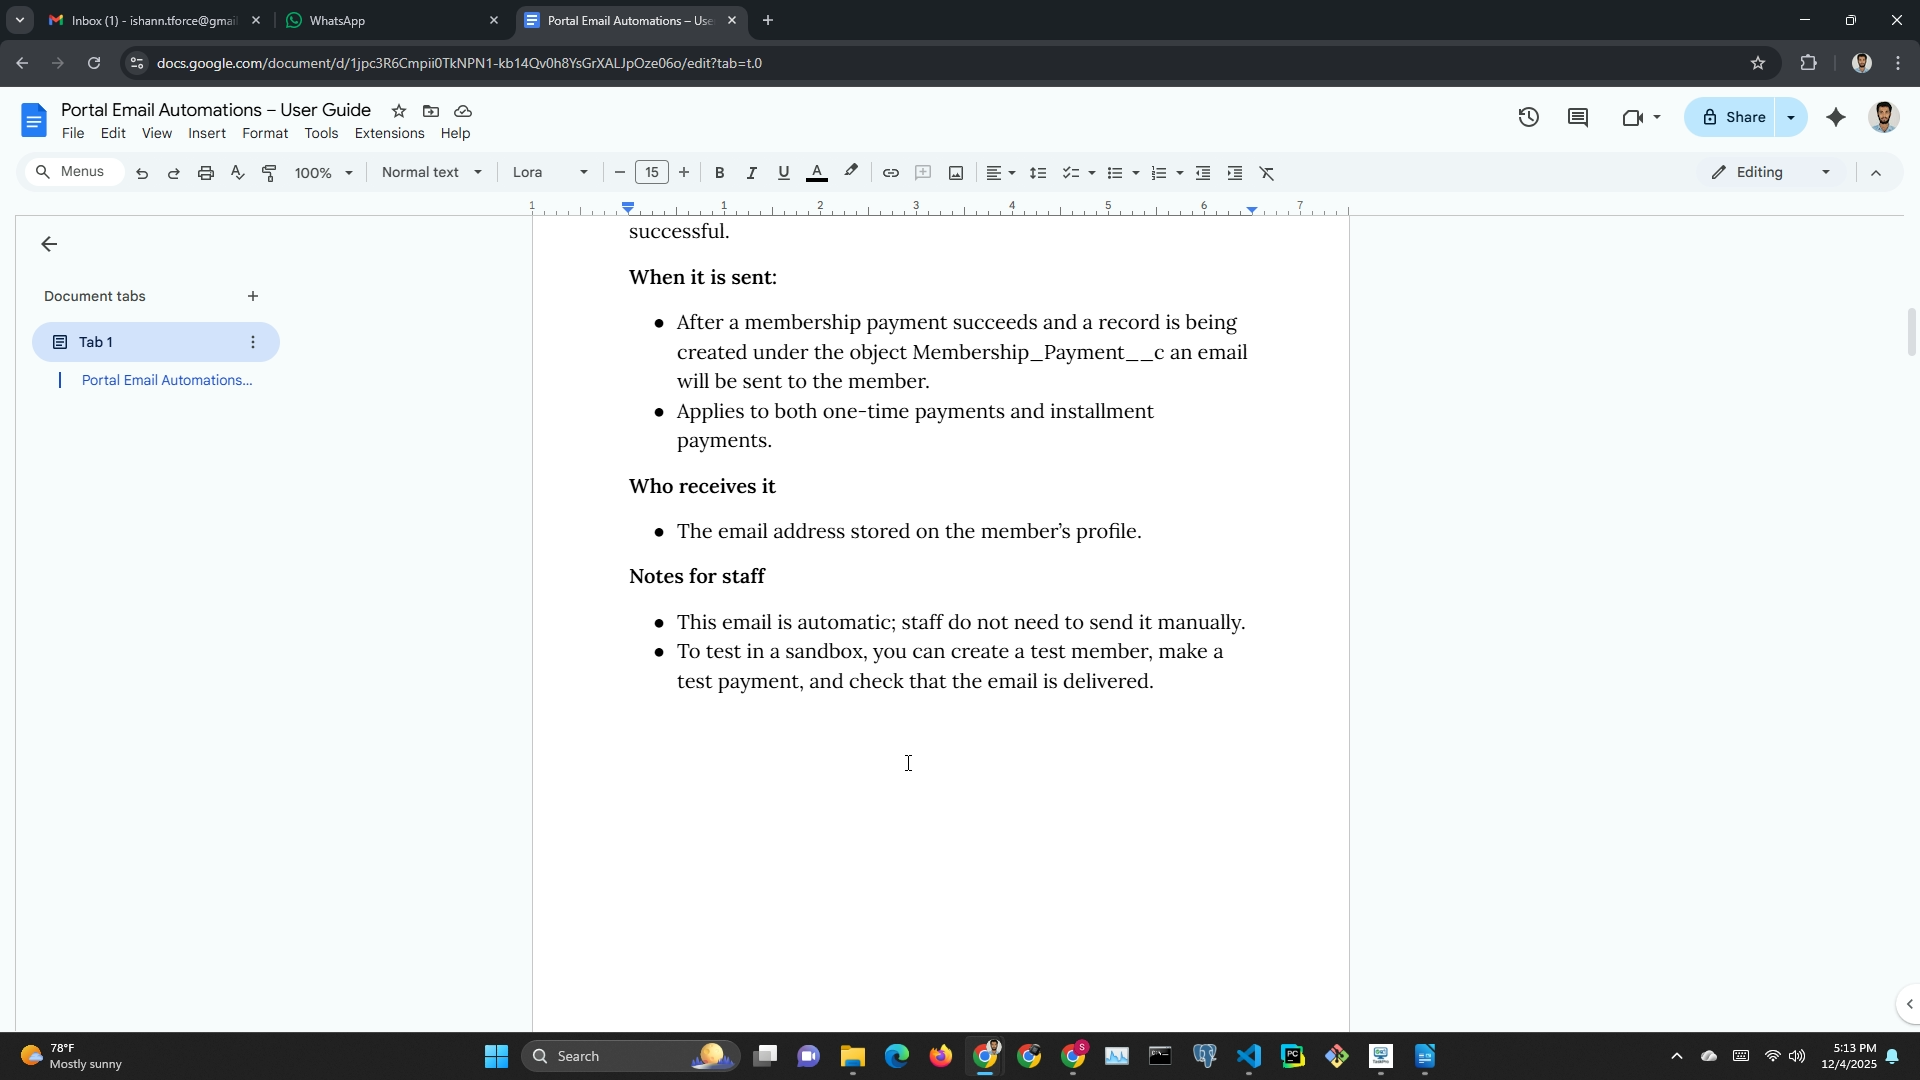Open the text color picker
Viewport: 1920px width, 1080px height.
816,173
